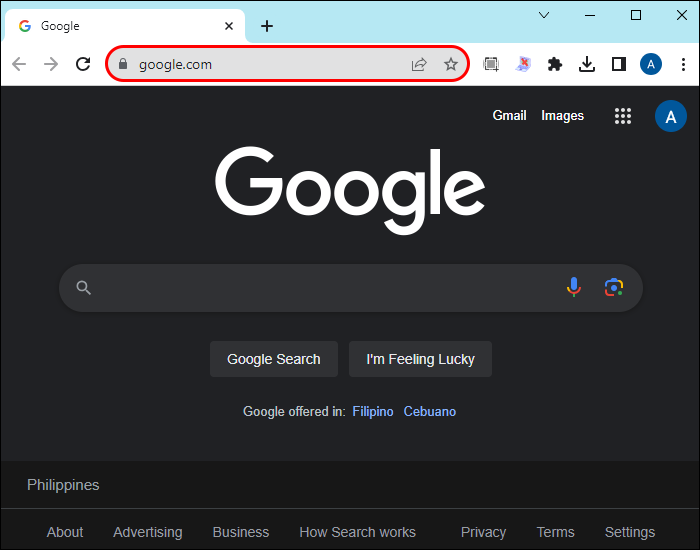The height and width of the screenshot is (550, 700).
Task: Open new tab with plus button
Action: coord(267,26)
